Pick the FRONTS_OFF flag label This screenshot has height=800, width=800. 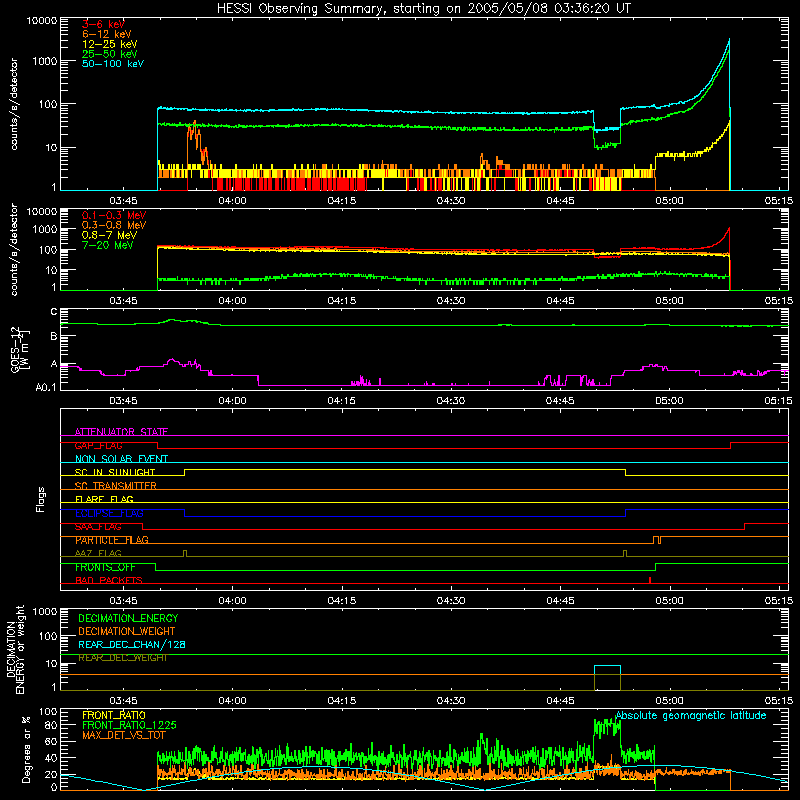tap(105, 567)
